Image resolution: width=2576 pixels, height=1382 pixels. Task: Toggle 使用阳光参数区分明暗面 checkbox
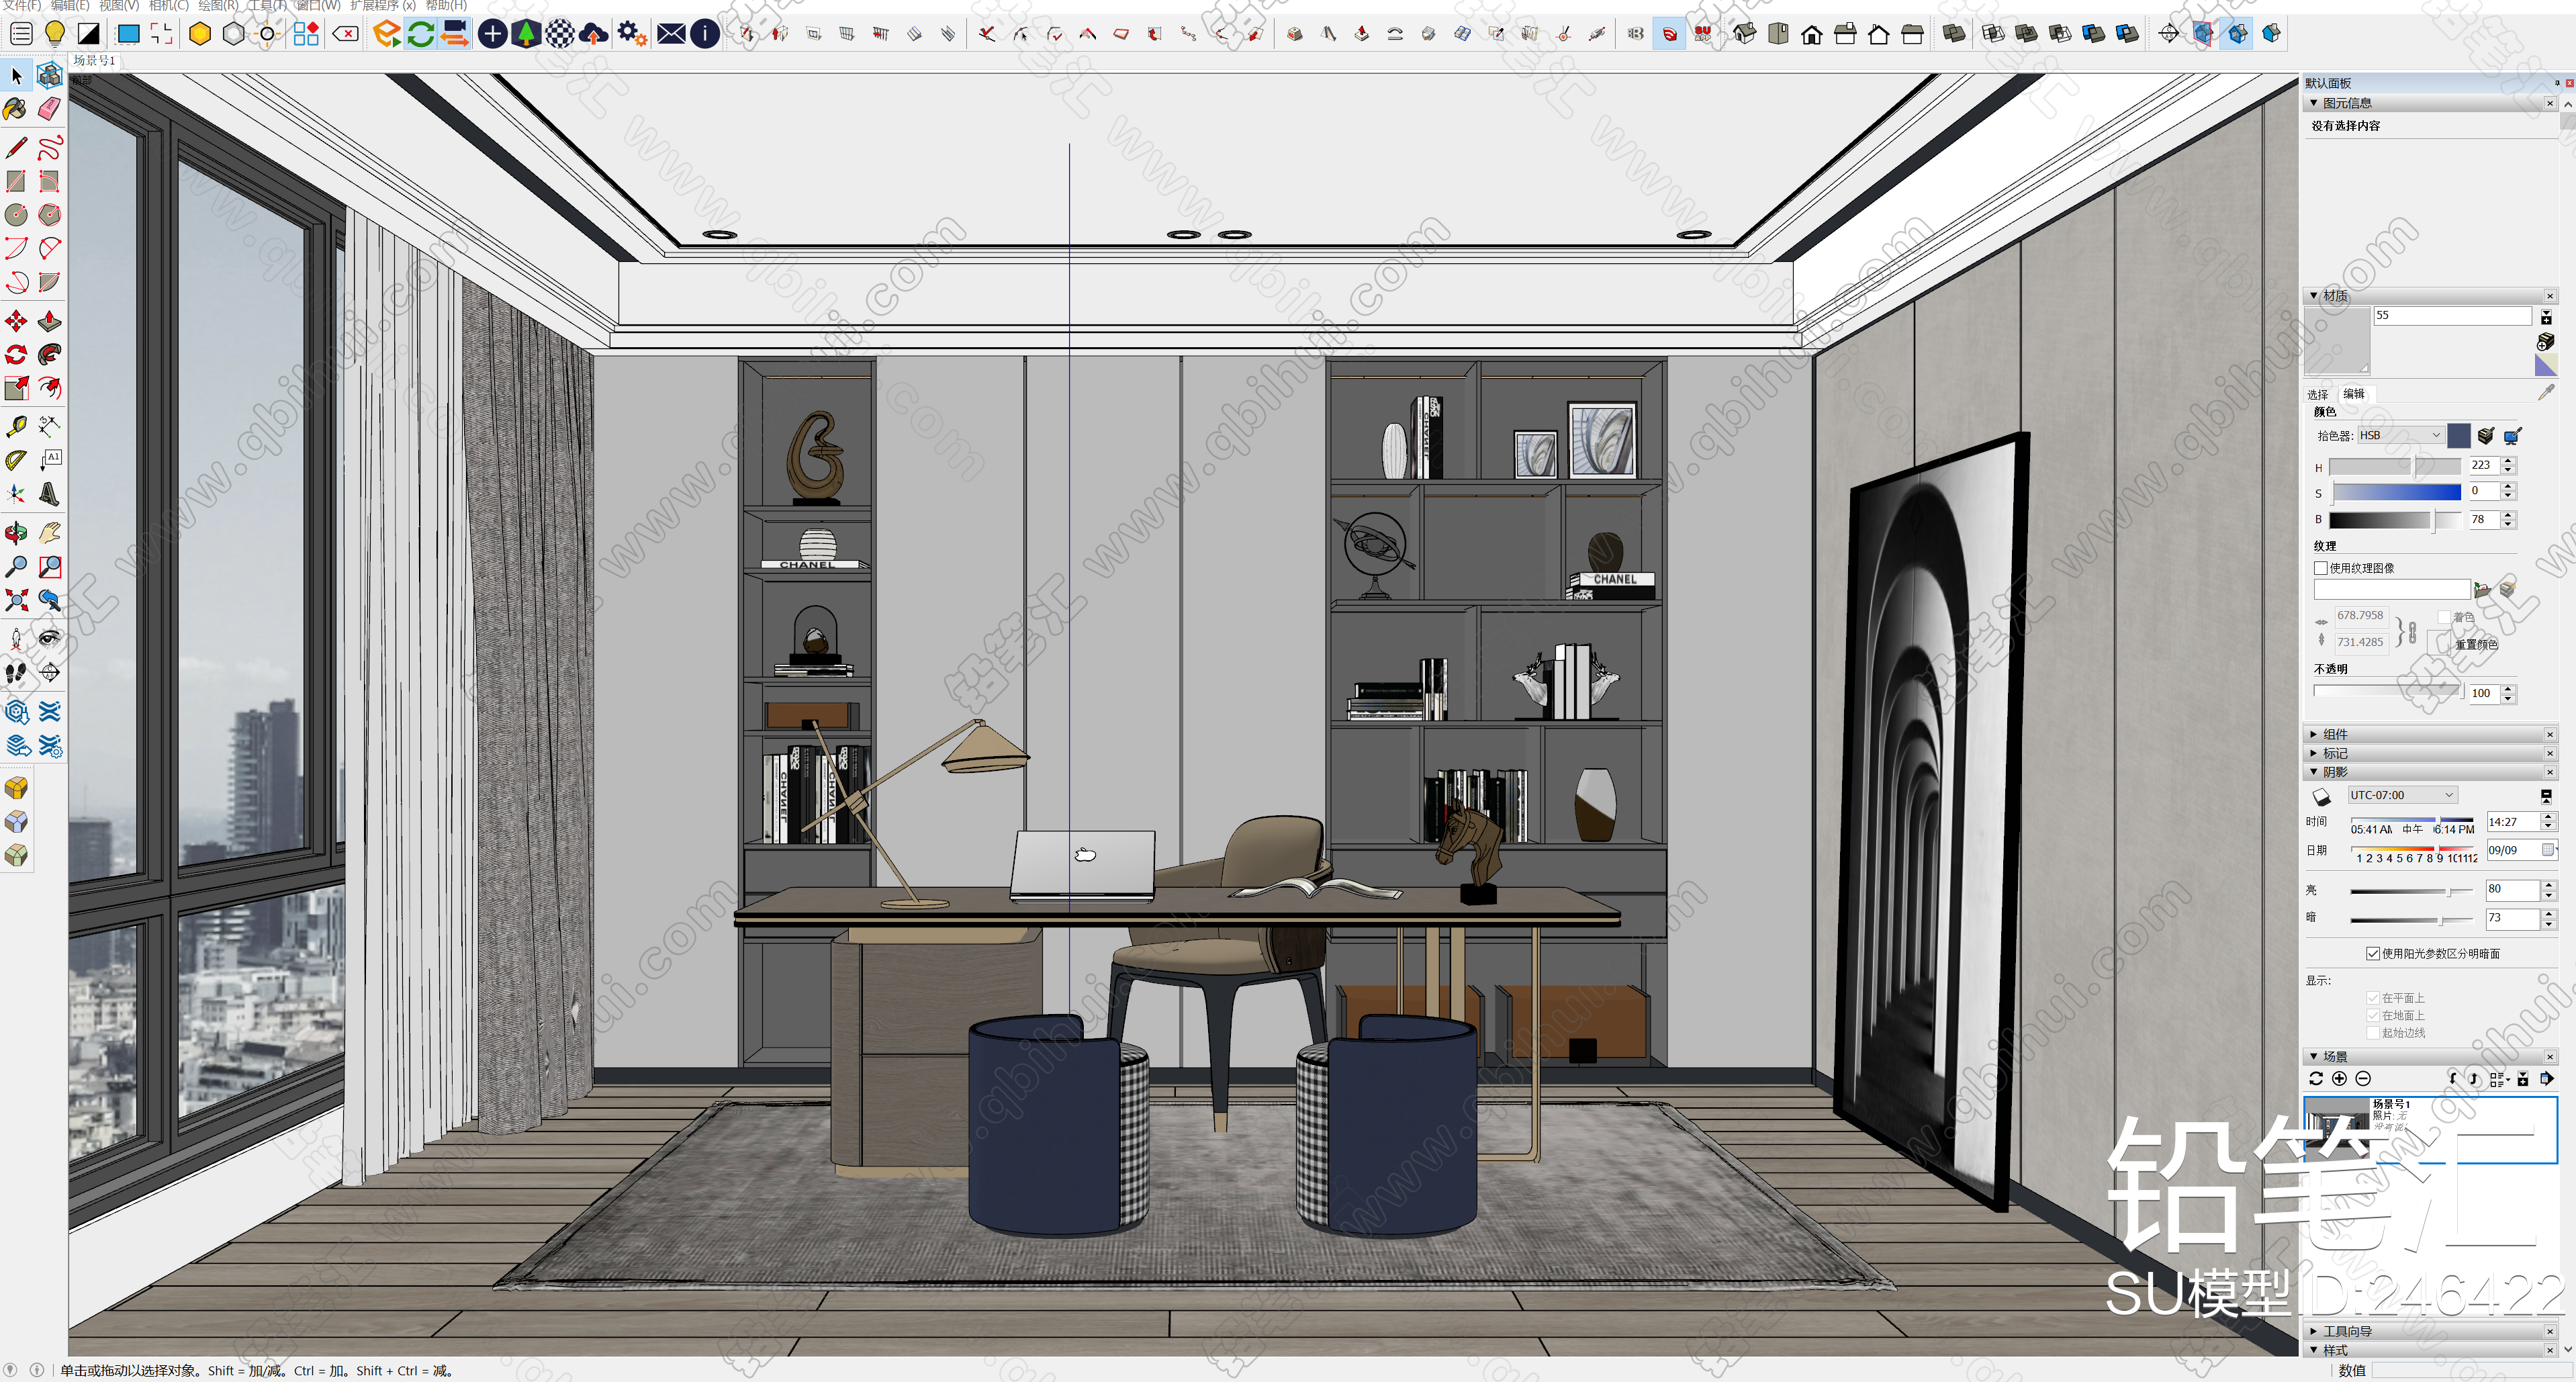point(2372,953)
